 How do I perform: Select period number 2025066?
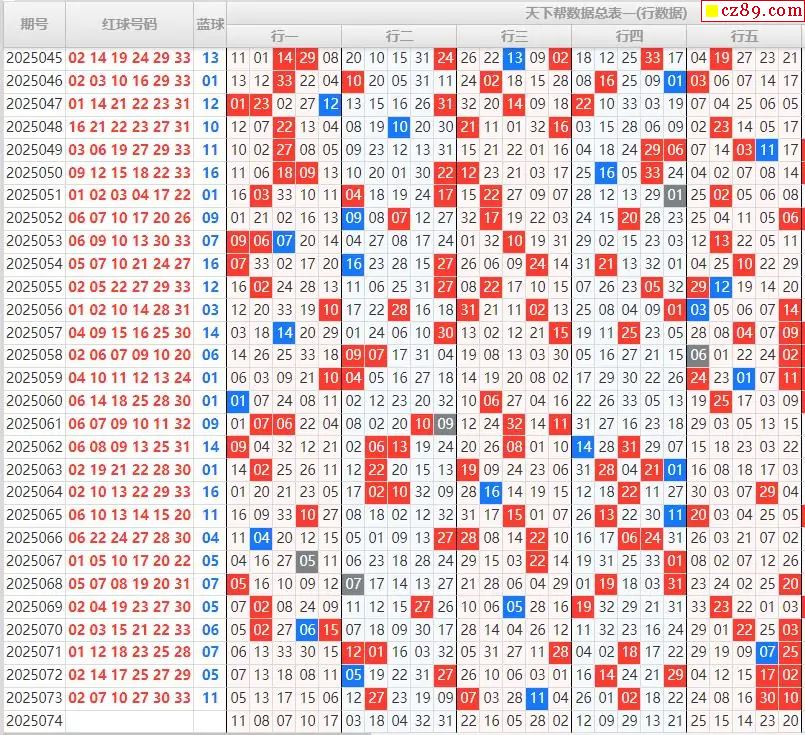click(34, 538)
